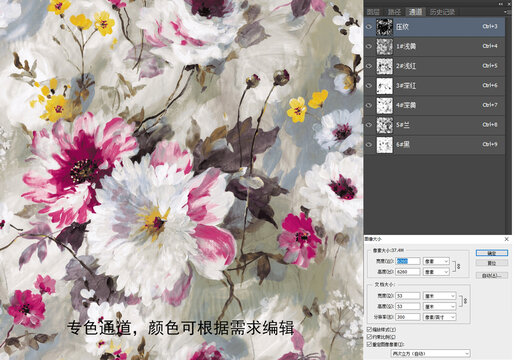Click 复位 button in Image Size dialog
This screenshot has width=515, height=360.
(x=492, y=263)
